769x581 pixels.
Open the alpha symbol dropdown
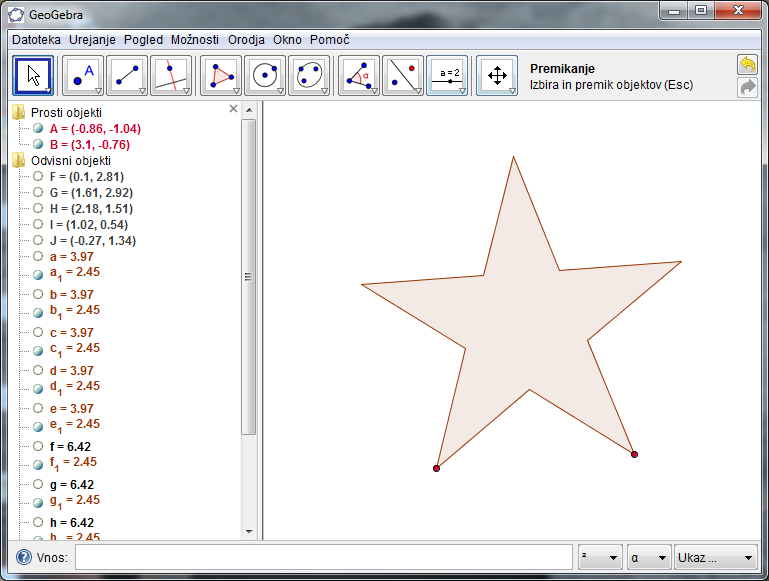[648, 557]
